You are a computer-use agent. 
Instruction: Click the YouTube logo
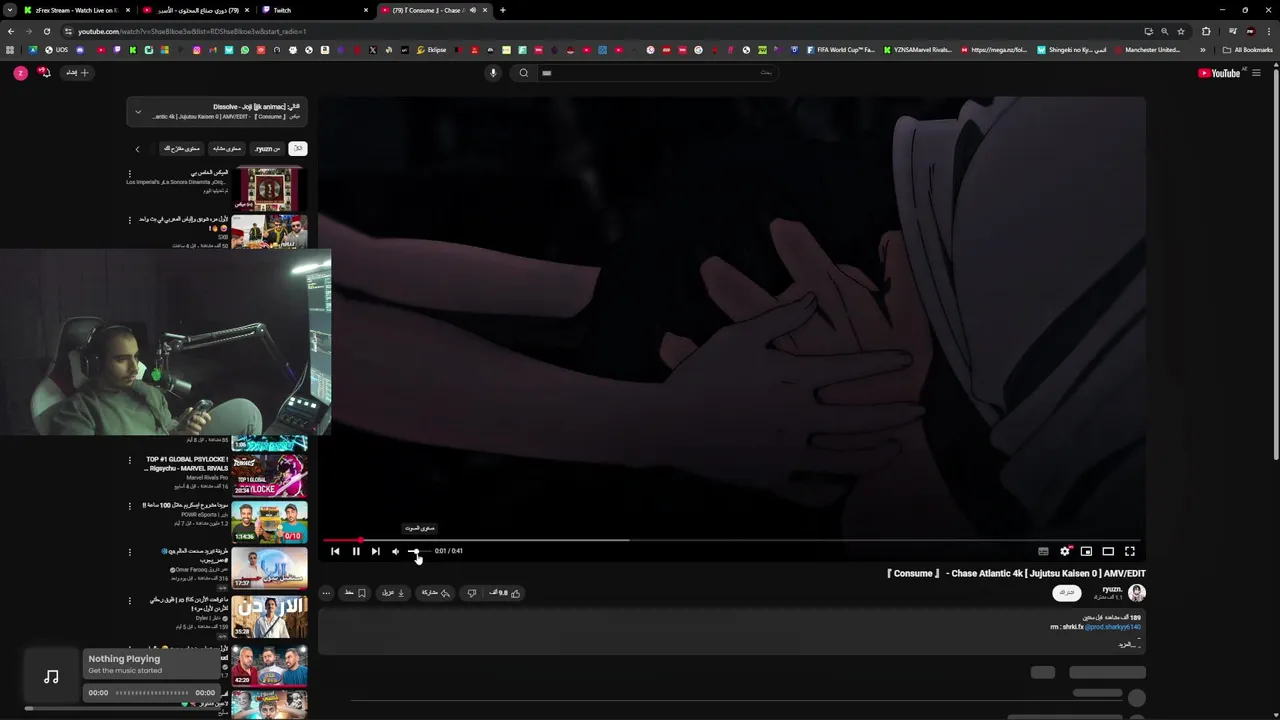[x=1219, y=73]
